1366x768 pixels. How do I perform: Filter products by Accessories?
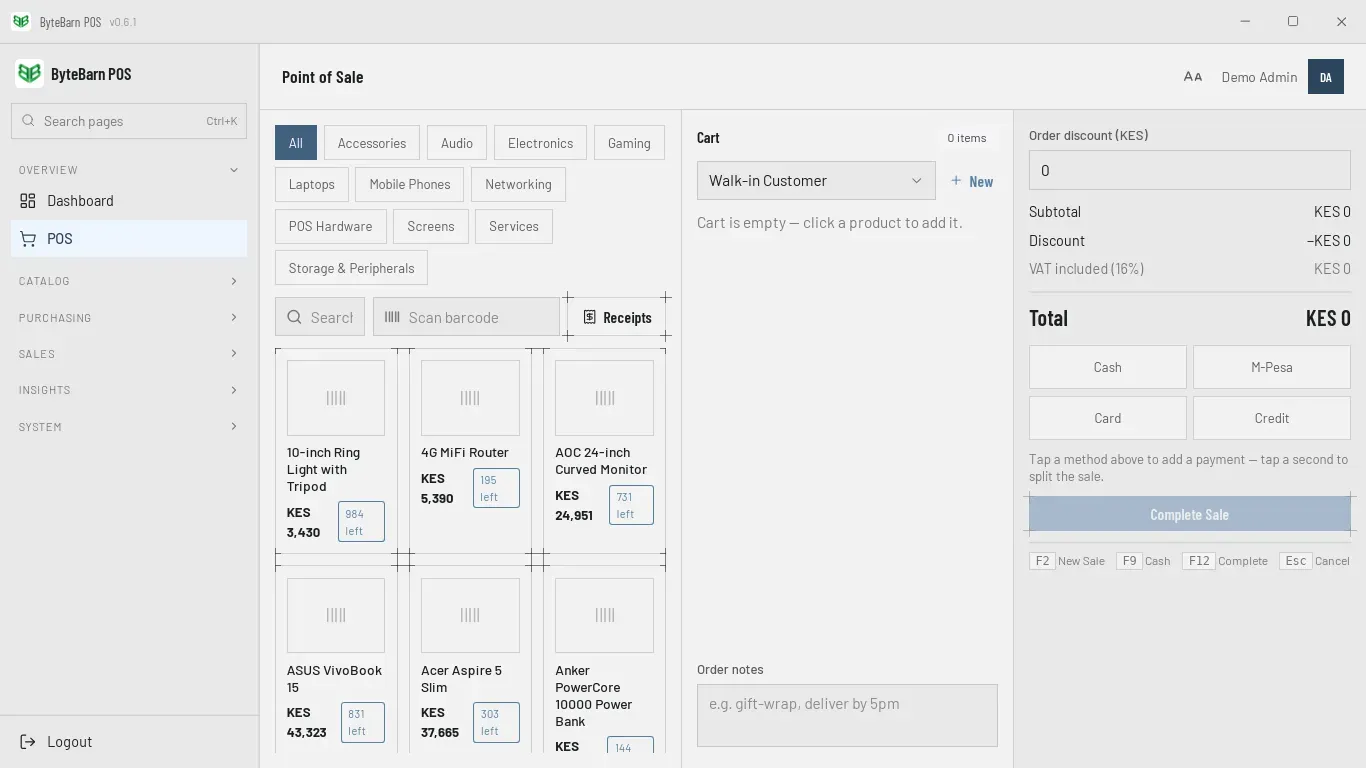click(372, 143)
